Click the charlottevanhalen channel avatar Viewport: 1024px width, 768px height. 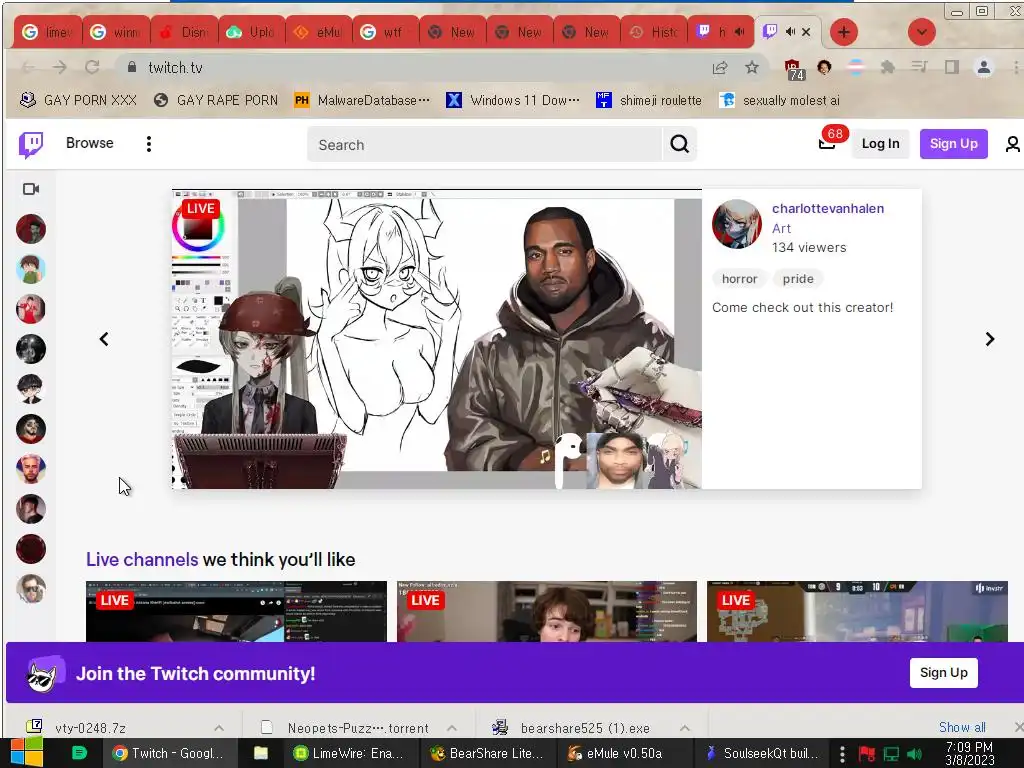pyautogui.click(x=737, y=225)
